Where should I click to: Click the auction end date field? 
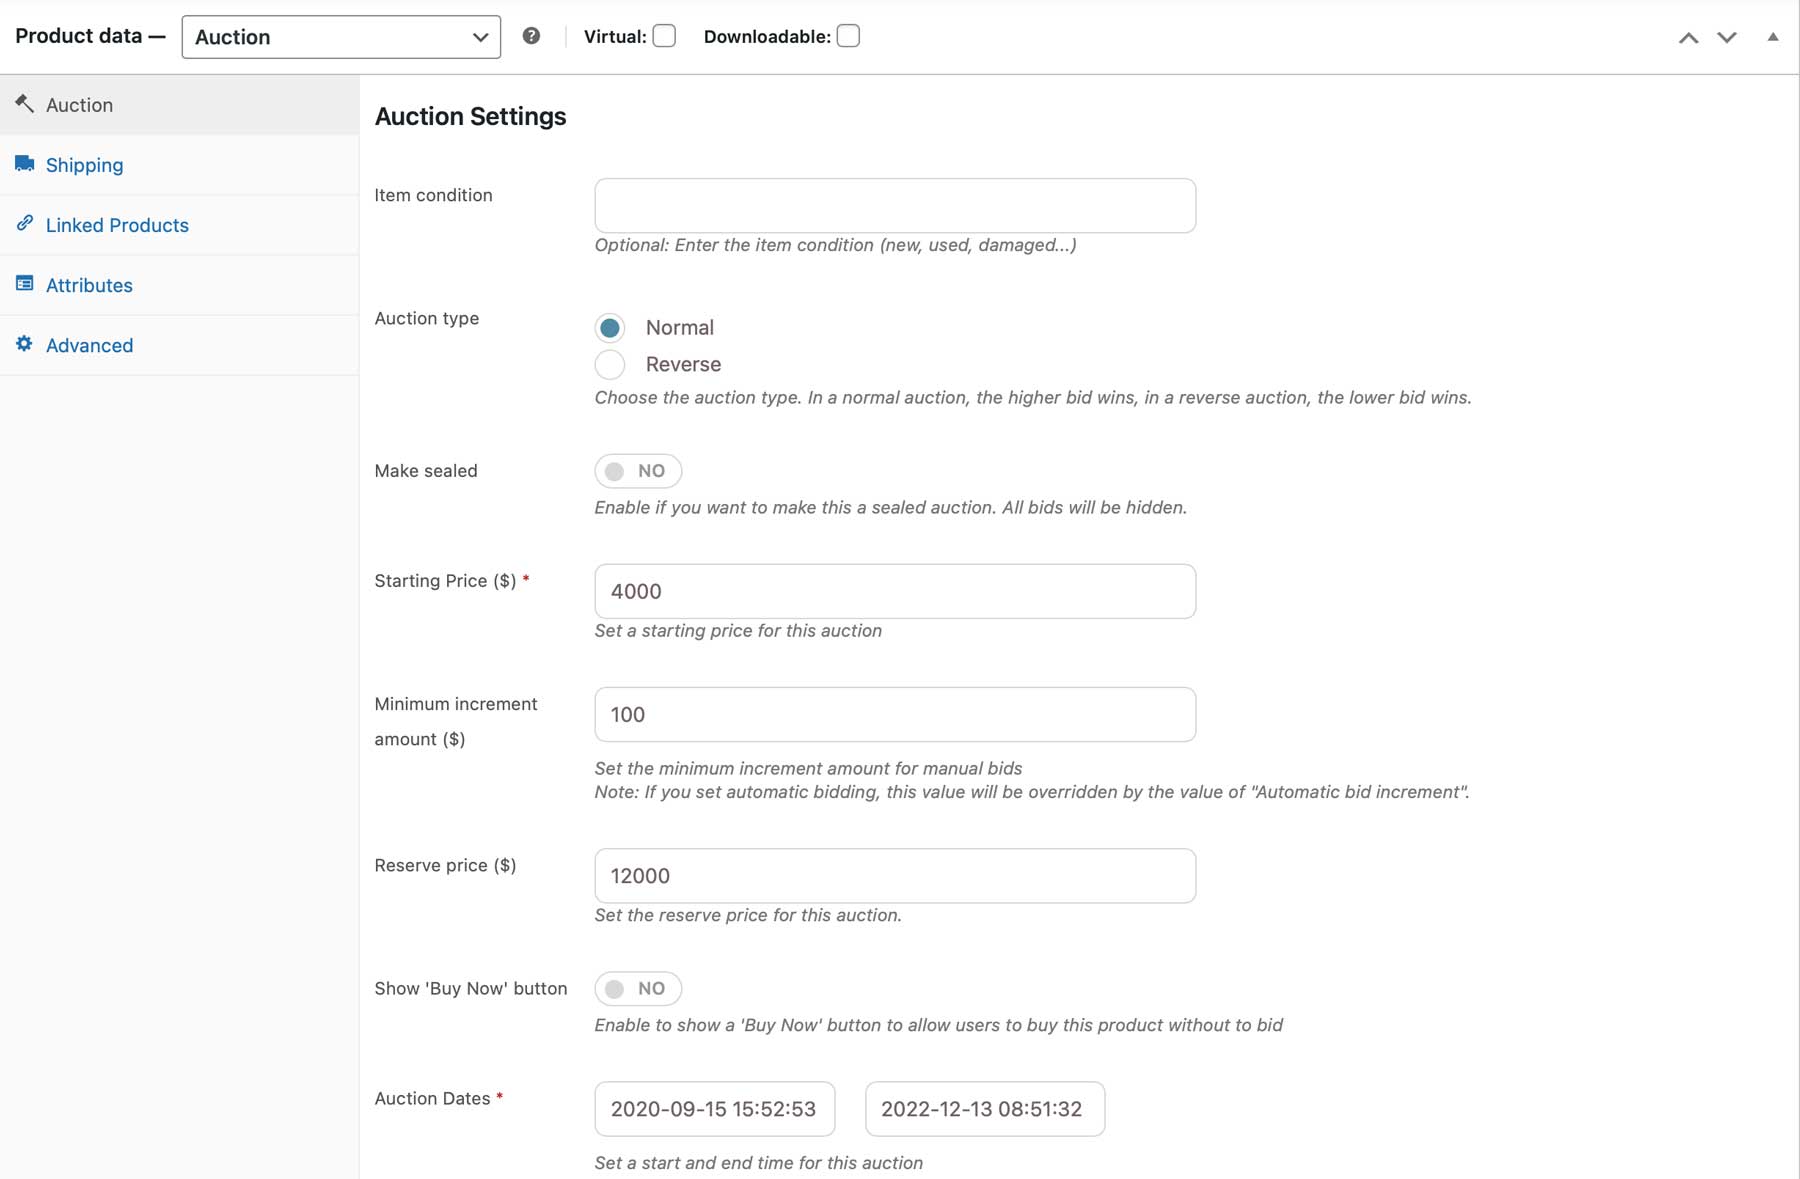pos(984,1108)
